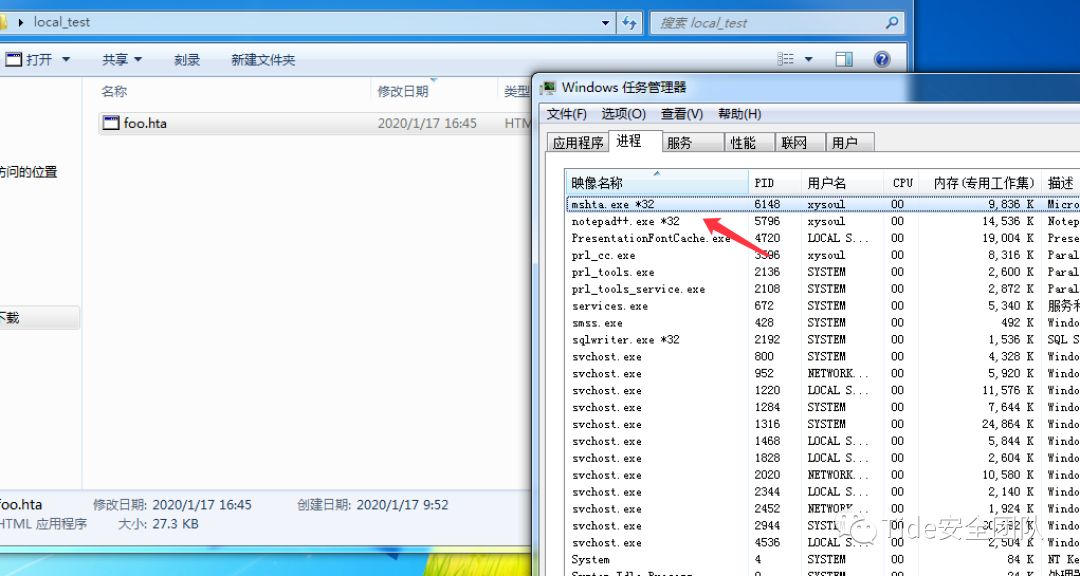Click the address bar refresh icon
The image size is (1080, 576).
(x=628, y=22)
